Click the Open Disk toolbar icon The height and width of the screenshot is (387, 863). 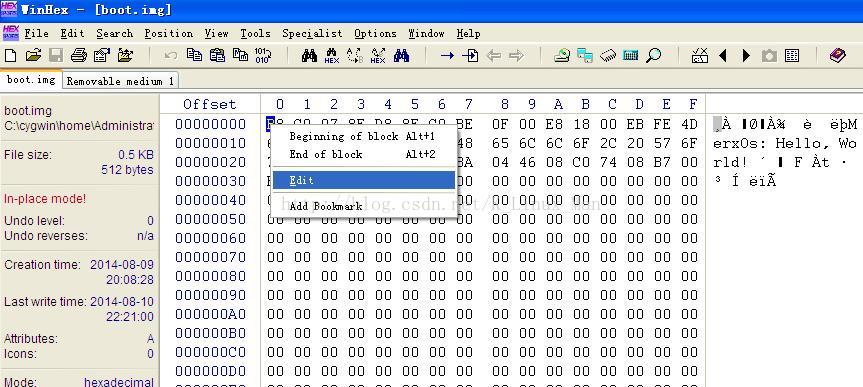[x=561, y=56]
